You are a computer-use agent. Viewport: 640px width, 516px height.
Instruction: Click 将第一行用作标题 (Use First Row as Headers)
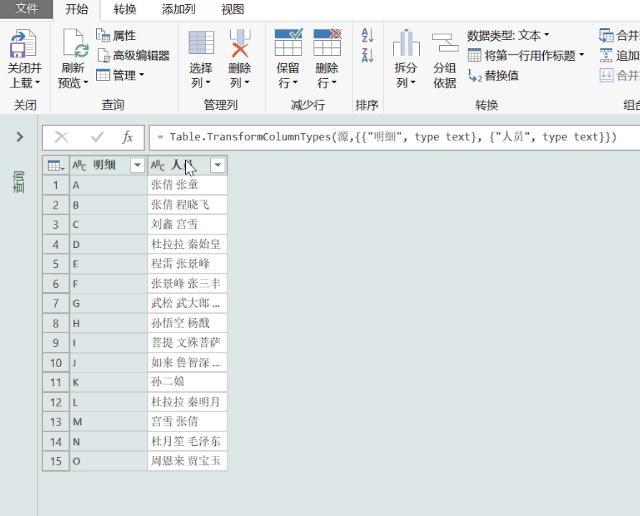(x=526, y=55)
